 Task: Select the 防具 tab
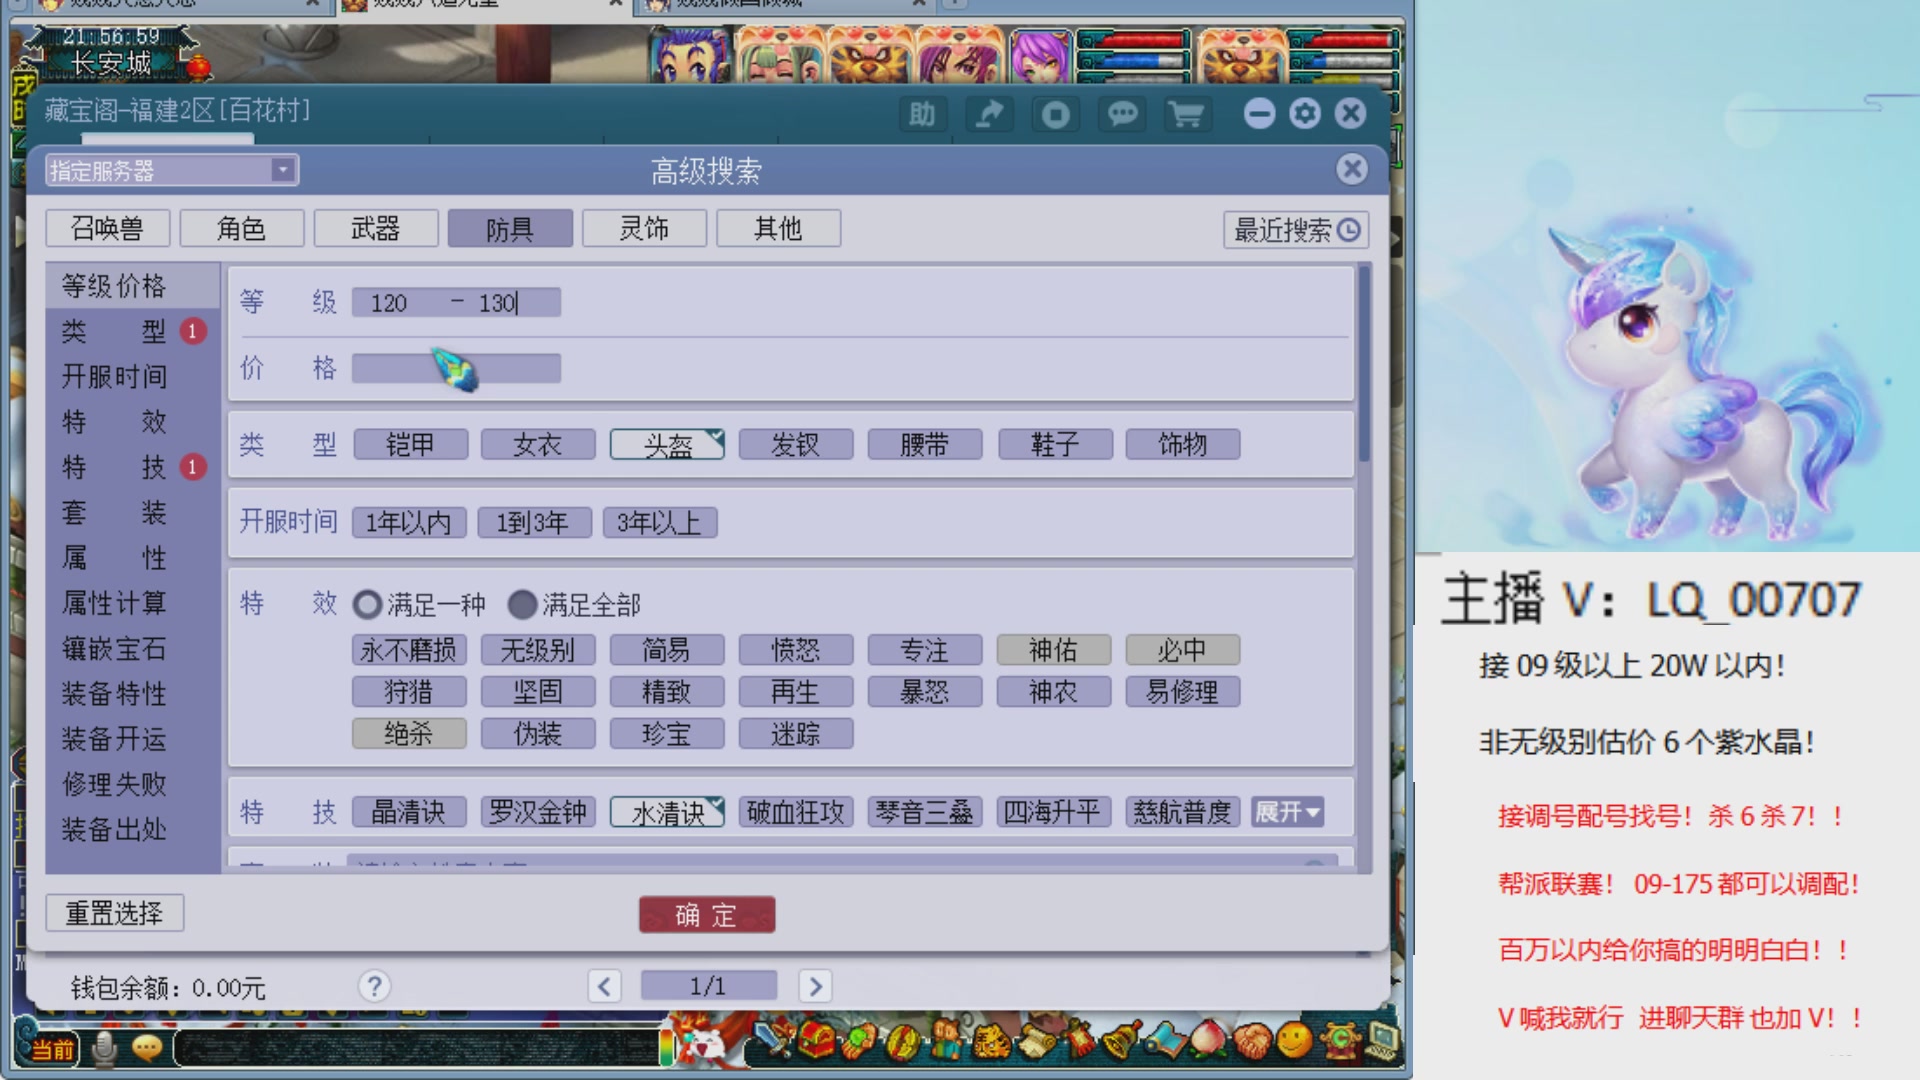pyautogui.click(x=510, y=228)
